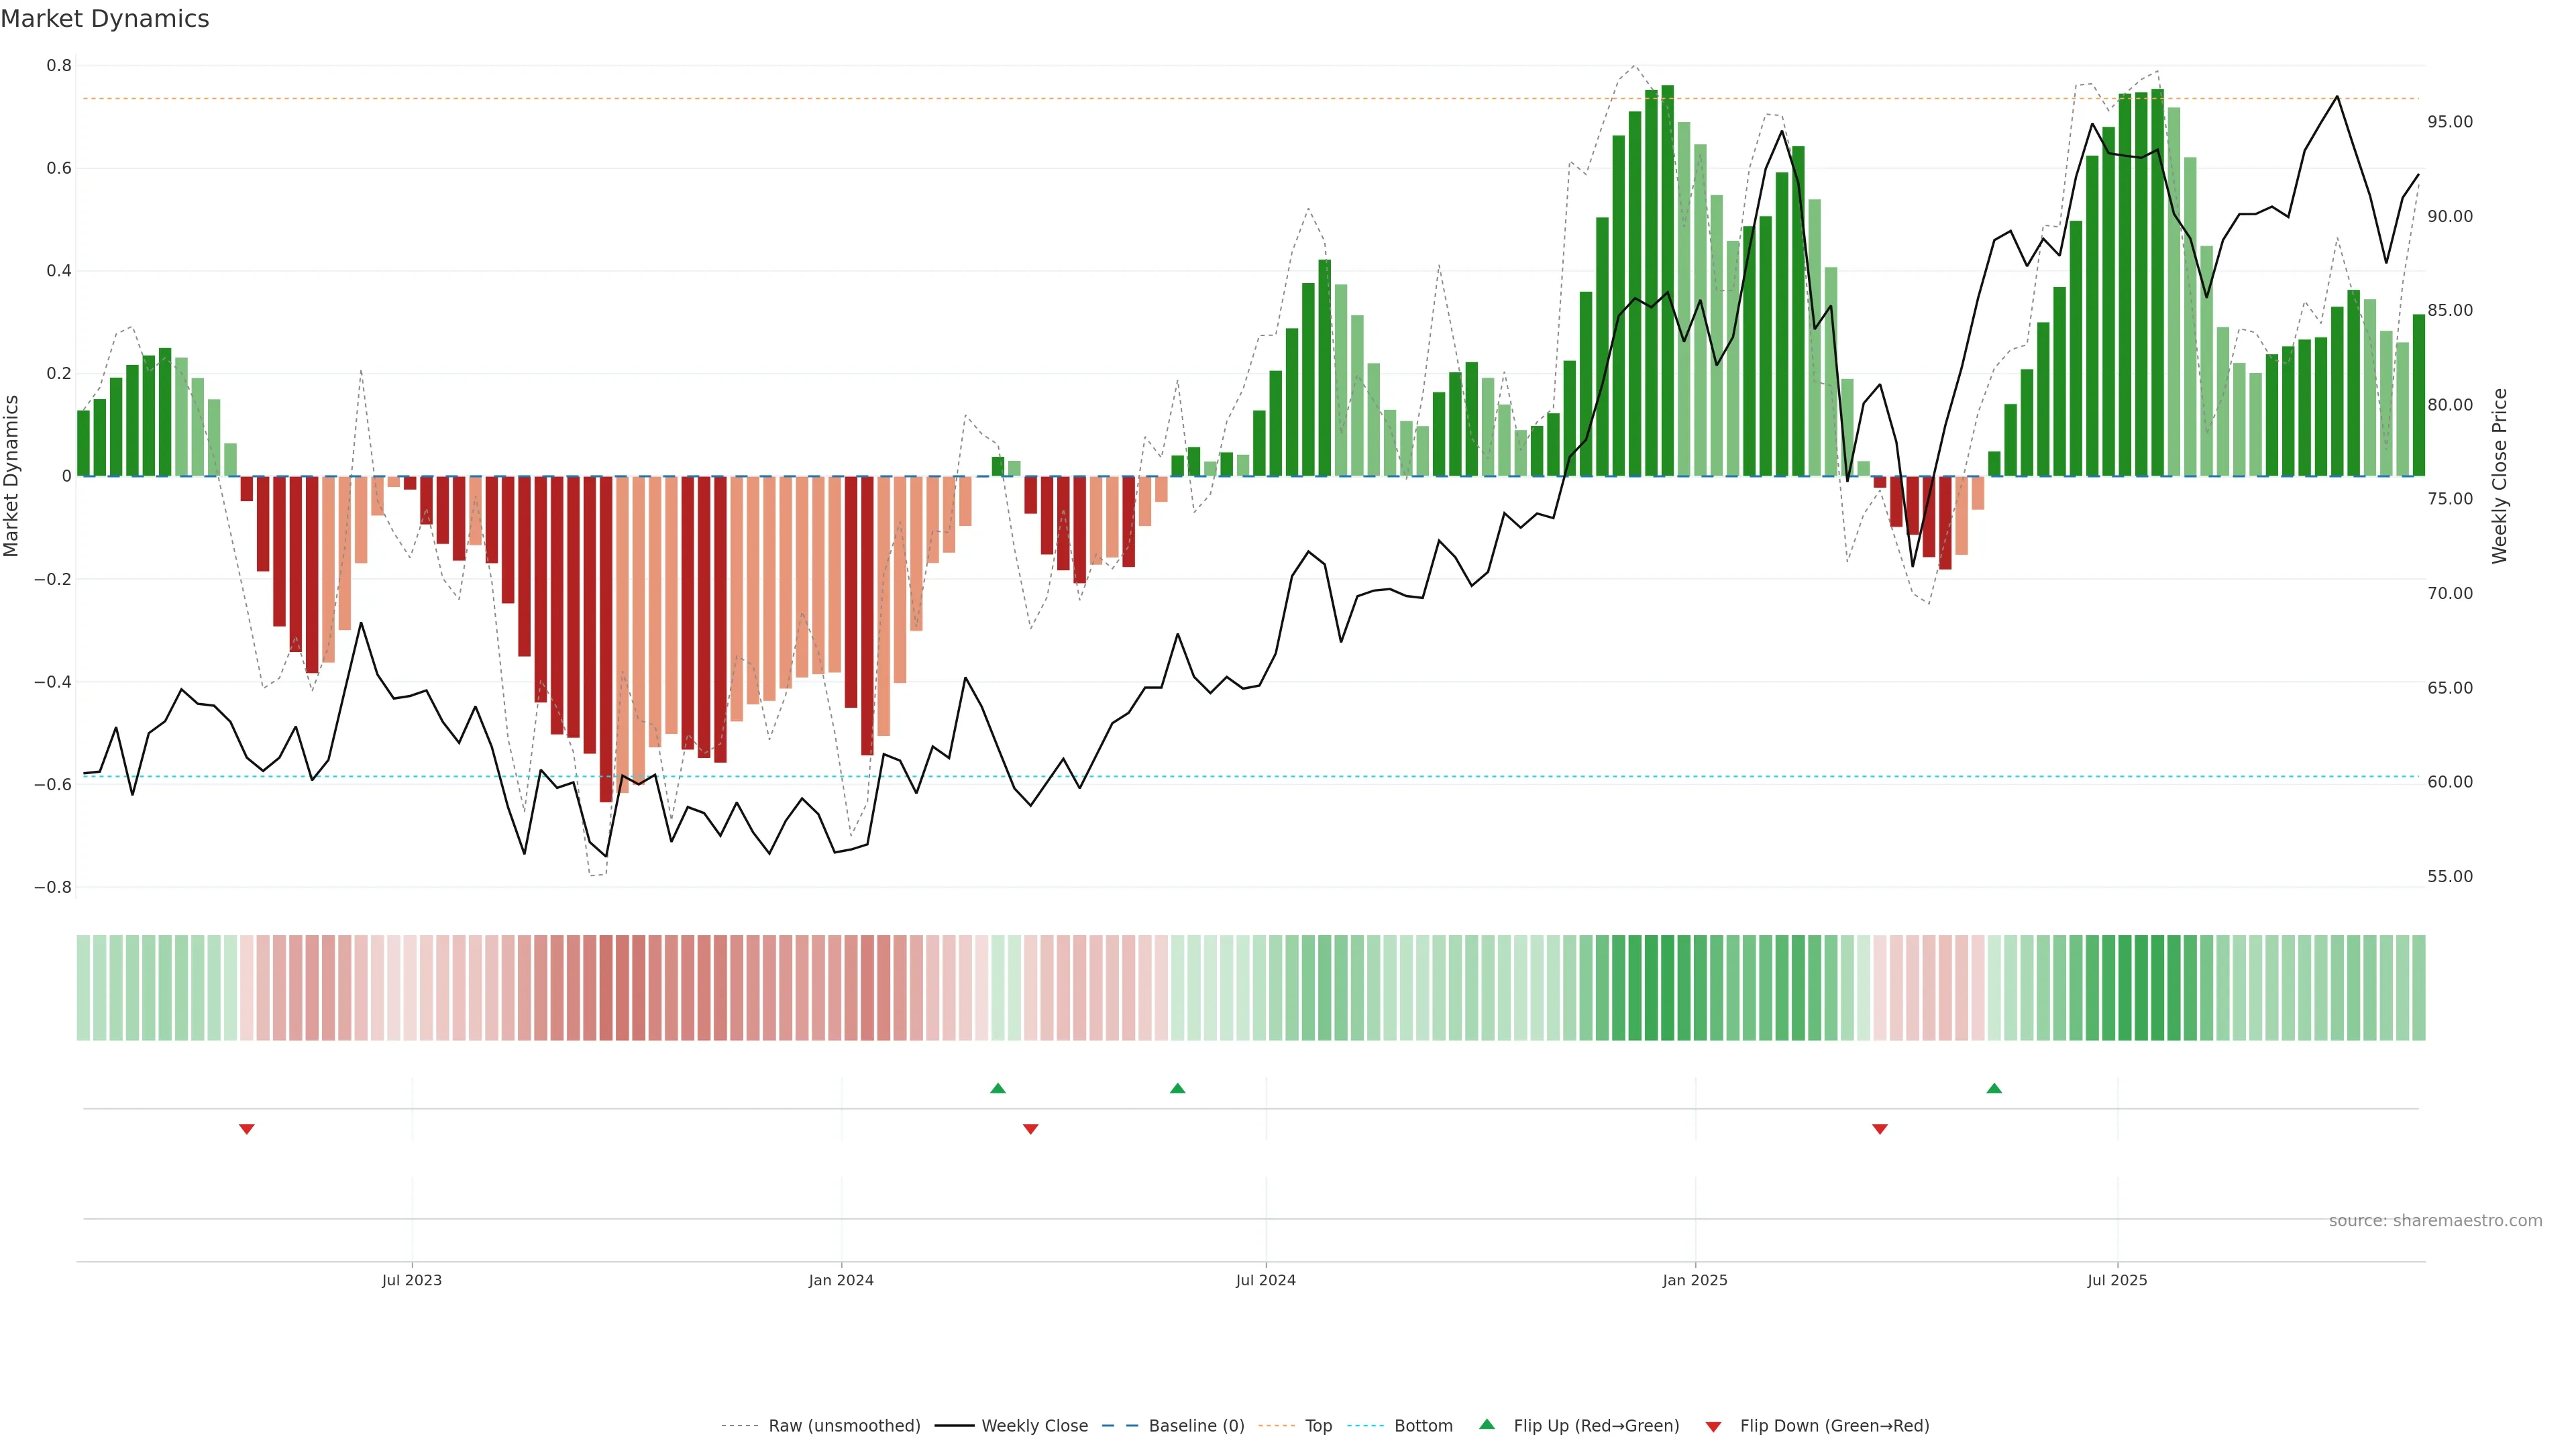Screen dimensions: 2576x1449
Task: Click the Jan 2025 axis label
Action: (1694, 1280)
